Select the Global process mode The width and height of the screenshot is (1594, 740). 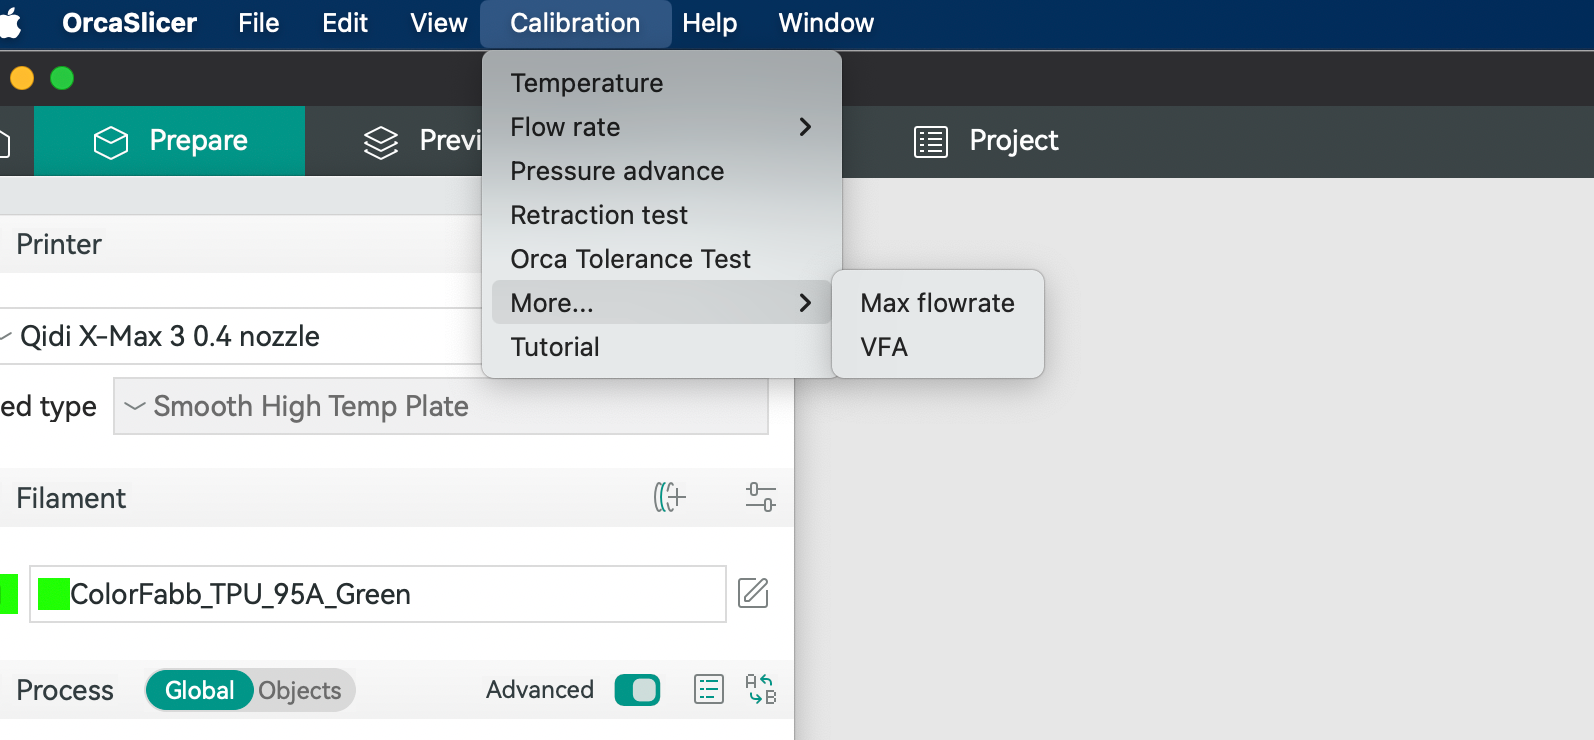199,690
